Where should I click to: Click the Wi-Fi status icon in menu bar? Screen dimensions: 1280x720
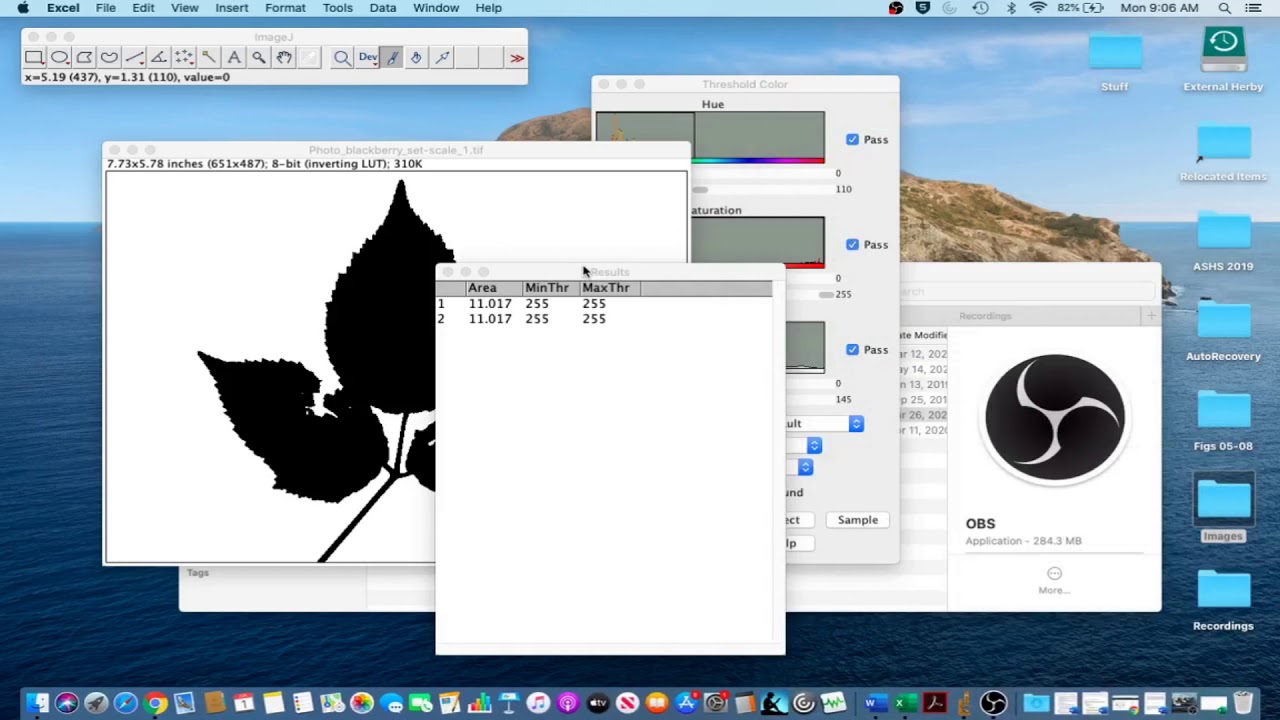coord(1038,8)
